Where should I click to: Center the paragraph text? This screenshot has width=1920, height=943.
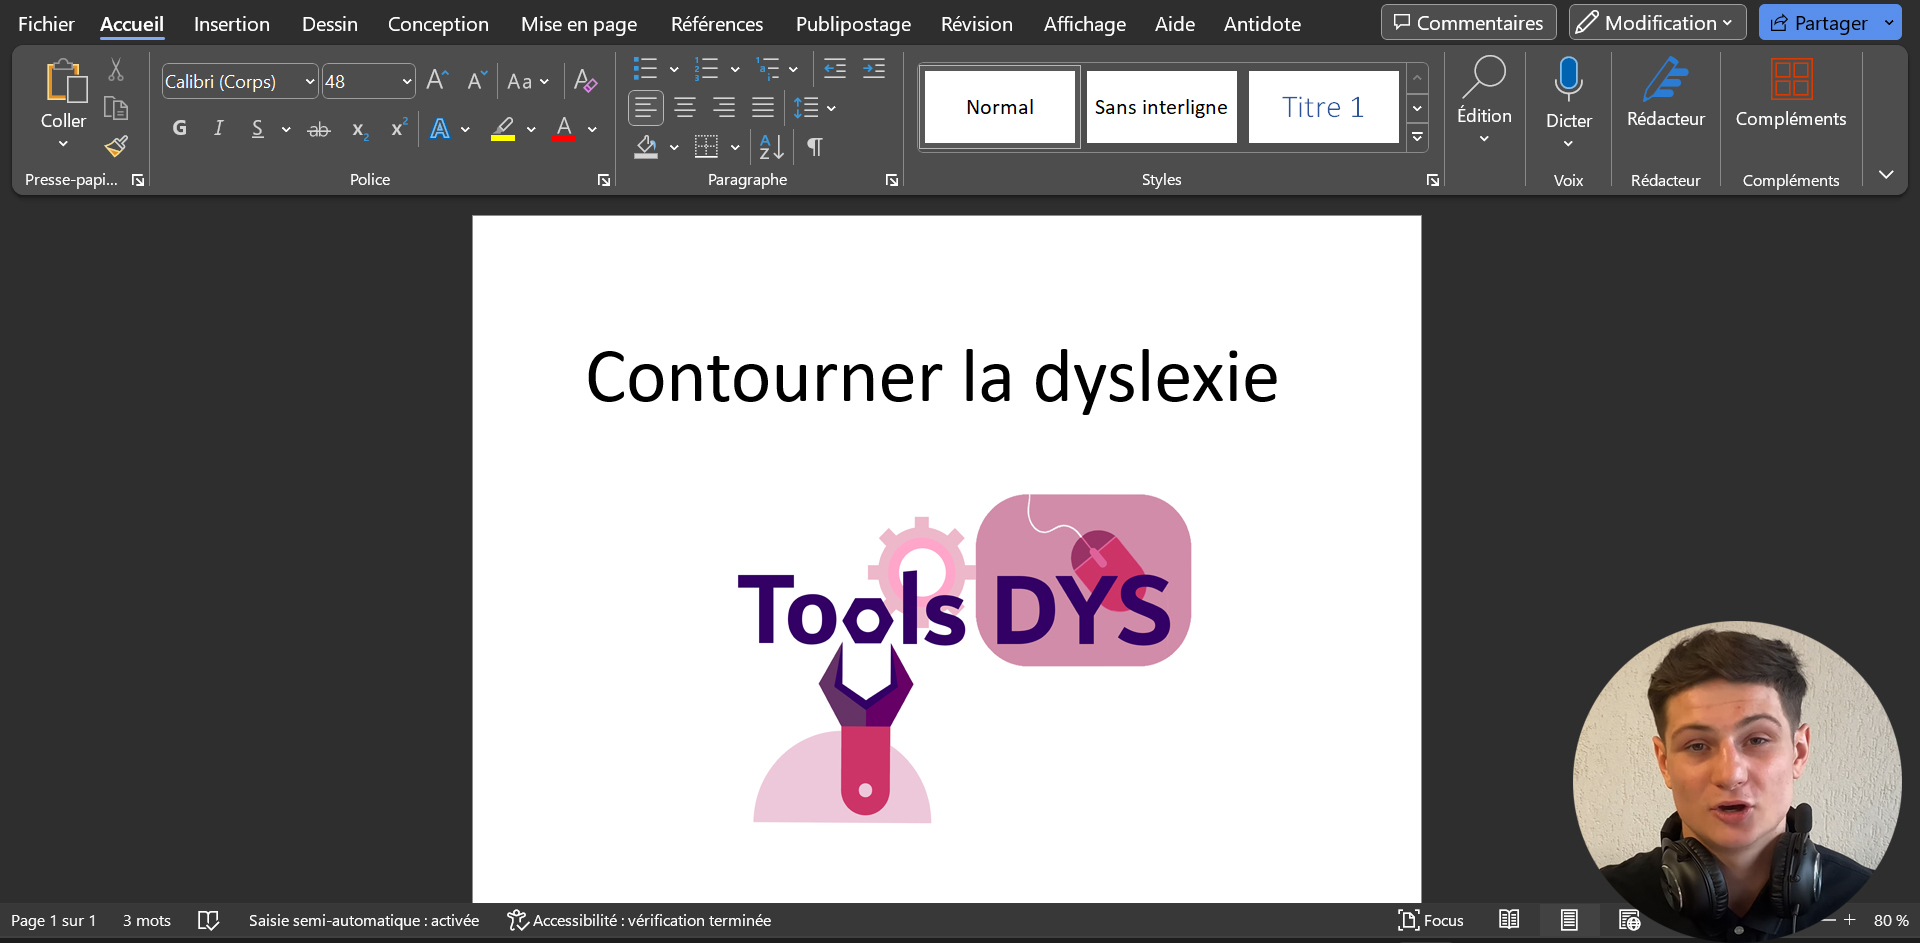(x=685, y=107)
